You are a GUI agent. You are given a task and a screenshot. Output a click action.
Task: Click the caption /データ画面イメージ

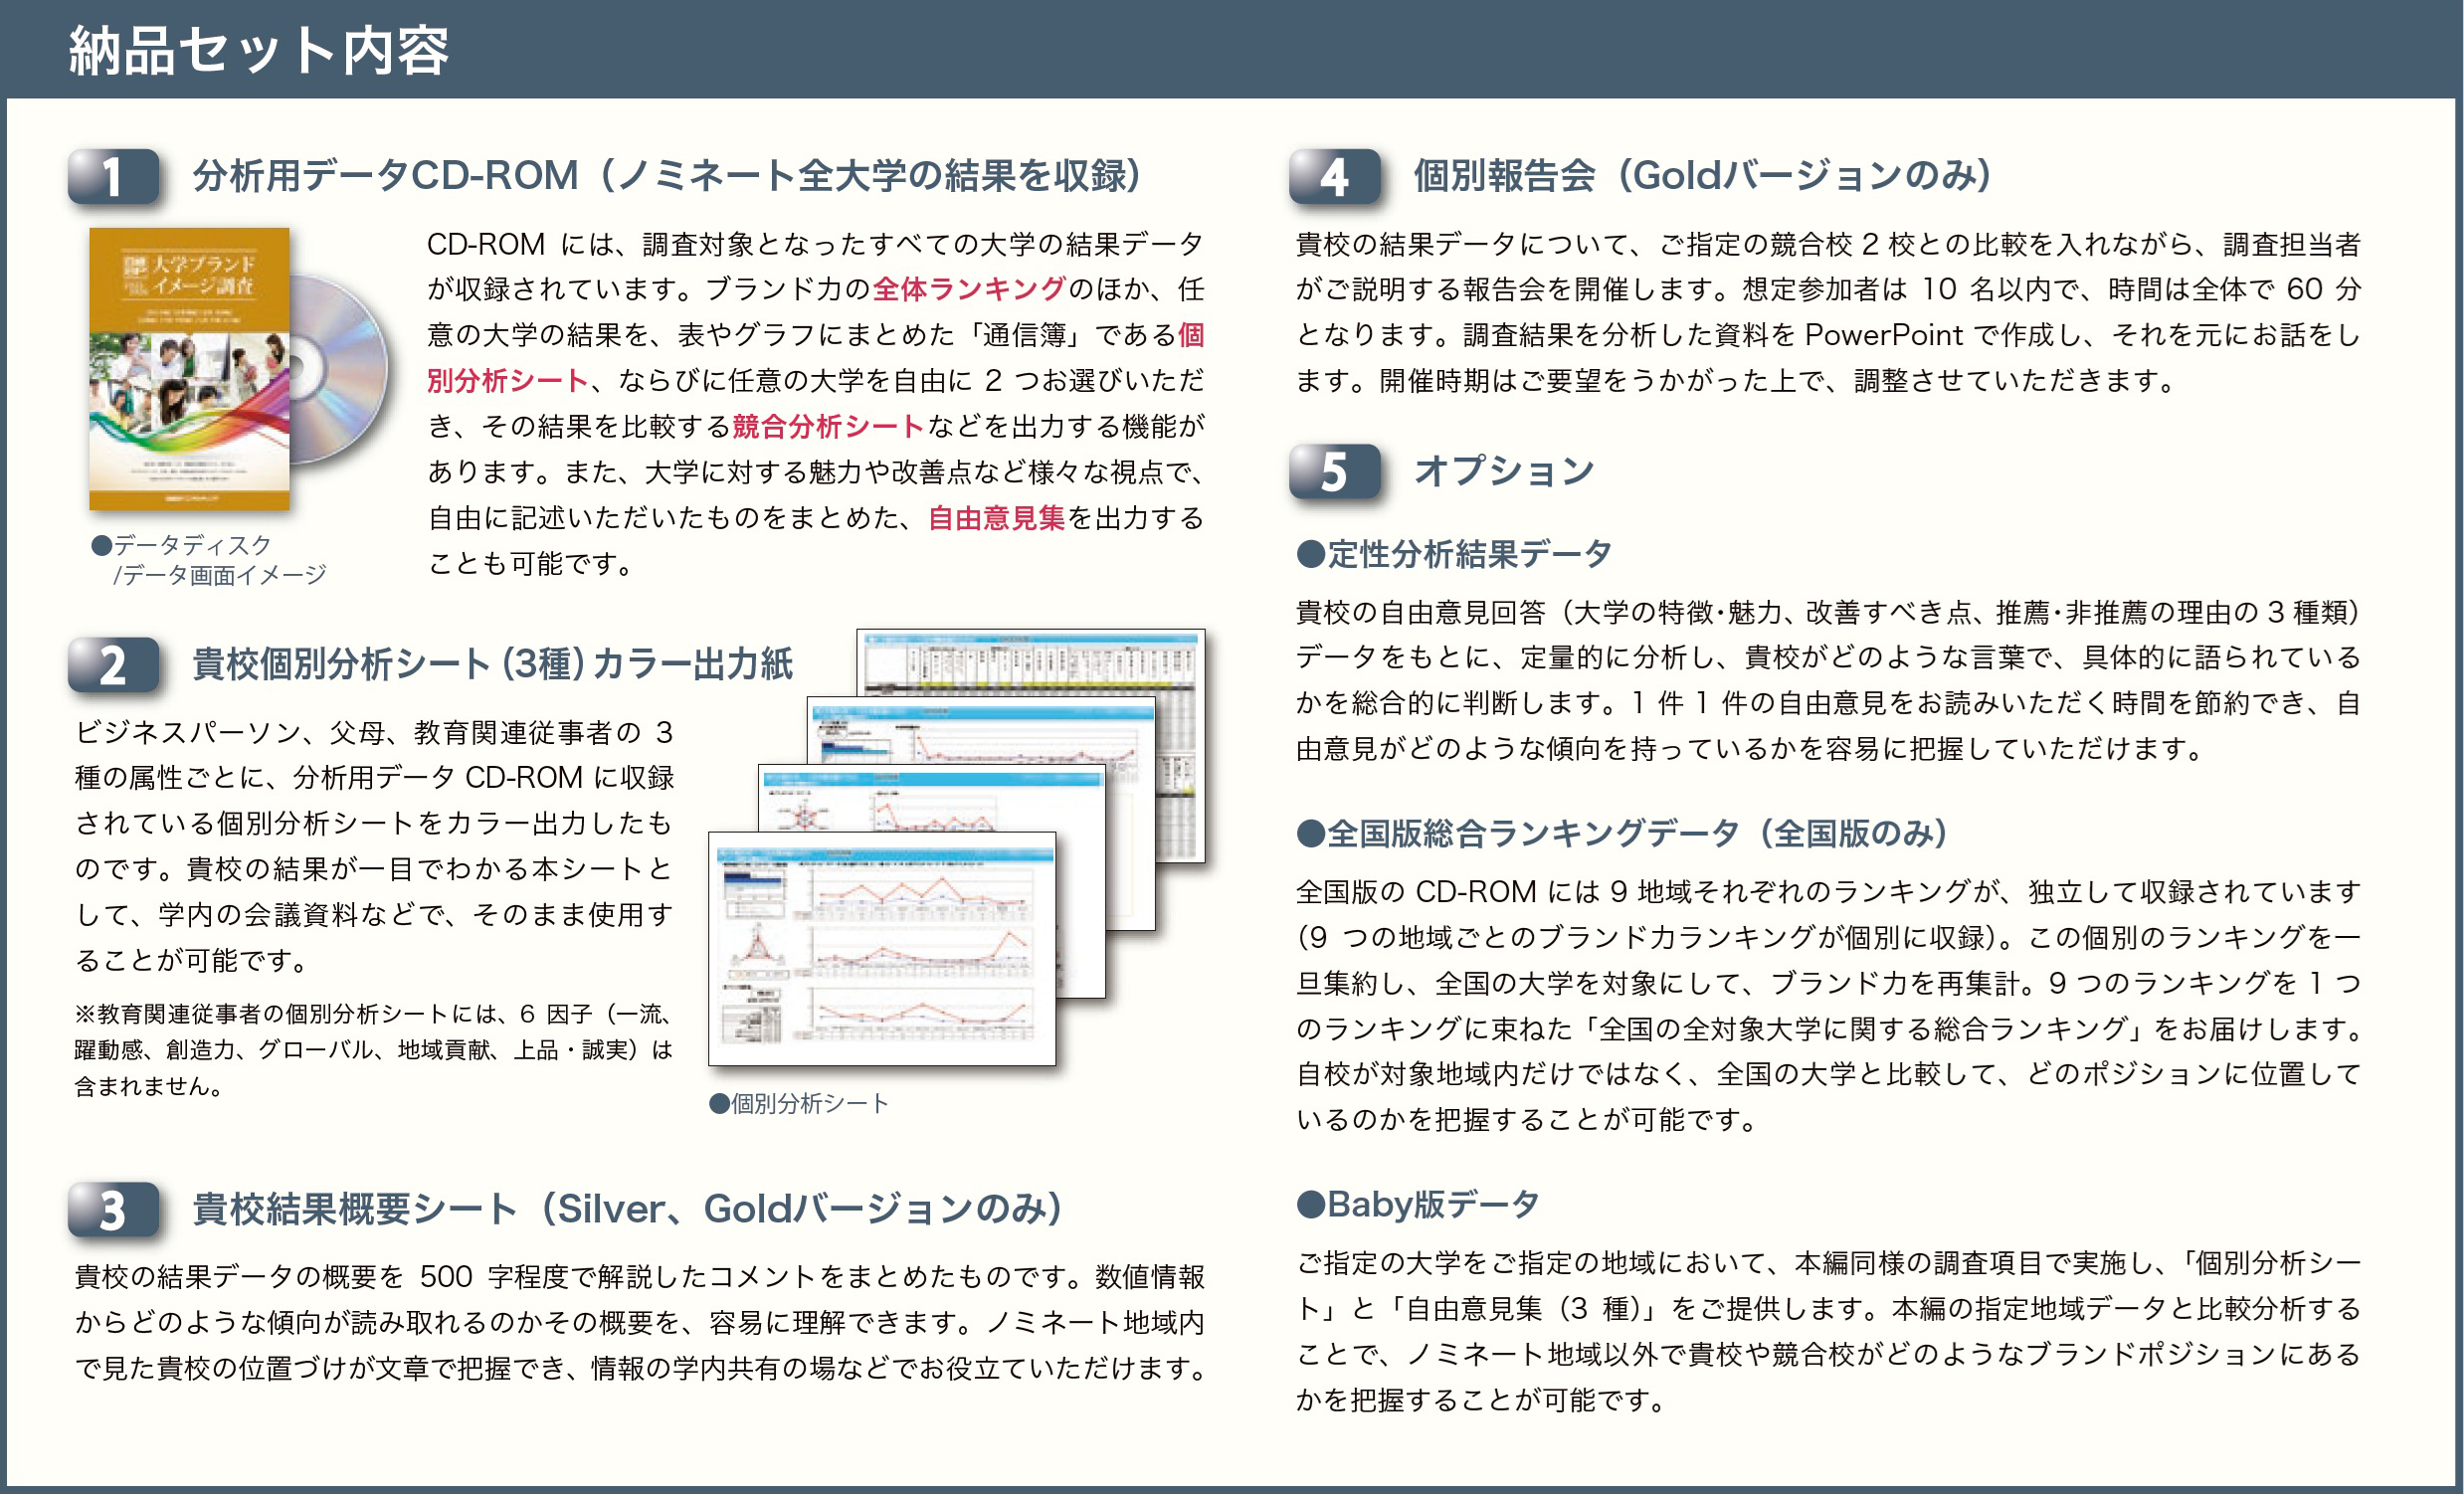point(220,575)
